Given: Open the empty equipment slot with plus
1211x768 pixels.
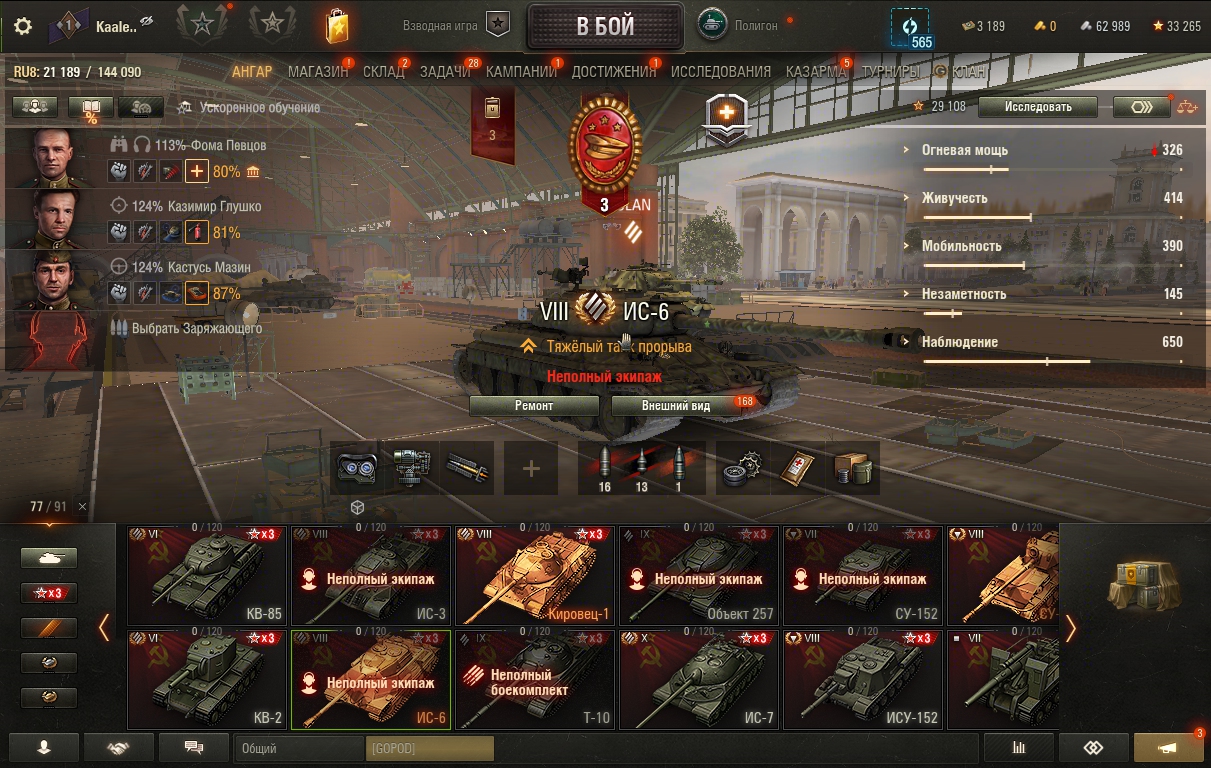Looking at the screenshot, I should [x=531, y=468].
